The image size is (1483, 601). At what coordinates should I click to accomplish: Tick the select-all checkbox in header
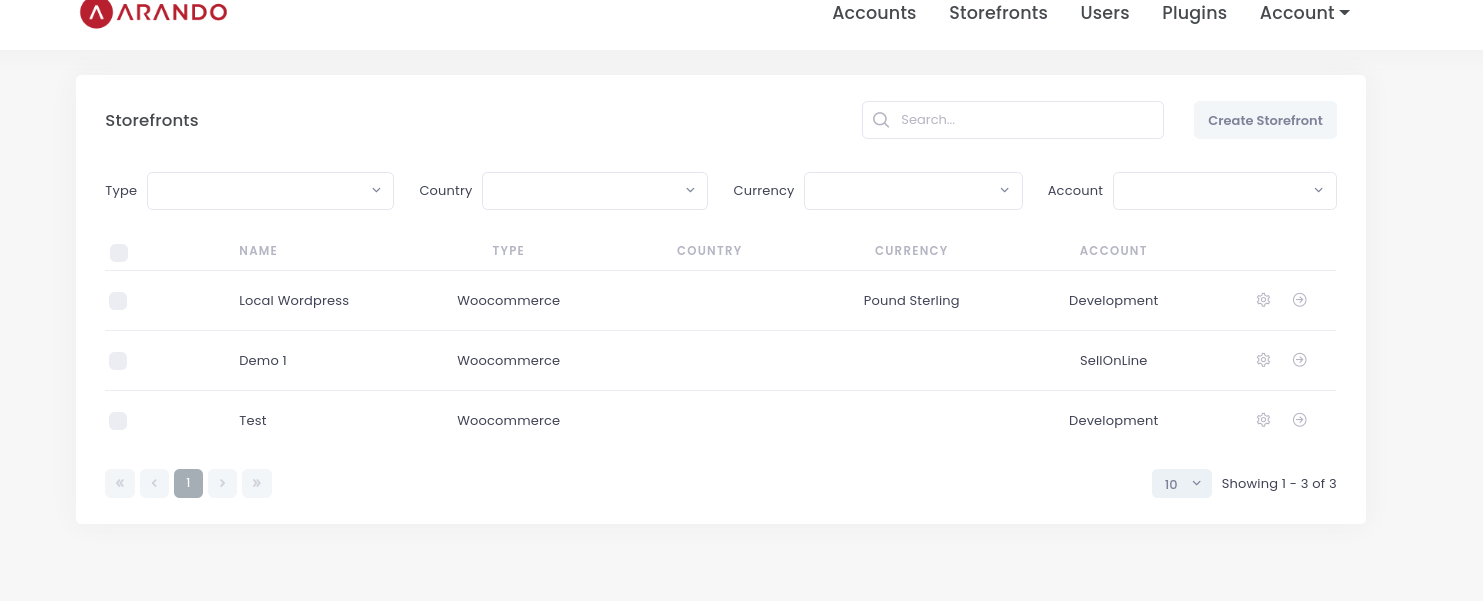coord(119,253)
